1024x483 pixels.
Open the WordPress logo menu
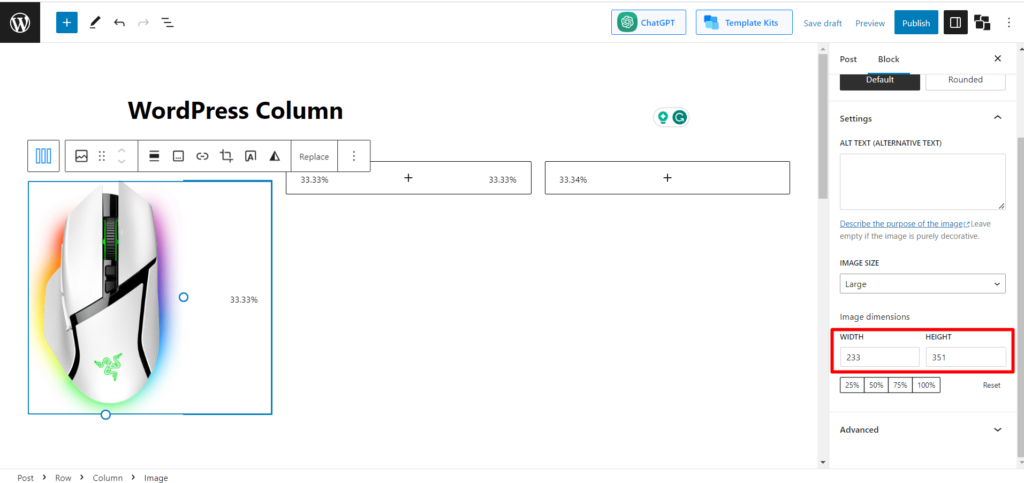pyautogui.click(x=20, y=23)
